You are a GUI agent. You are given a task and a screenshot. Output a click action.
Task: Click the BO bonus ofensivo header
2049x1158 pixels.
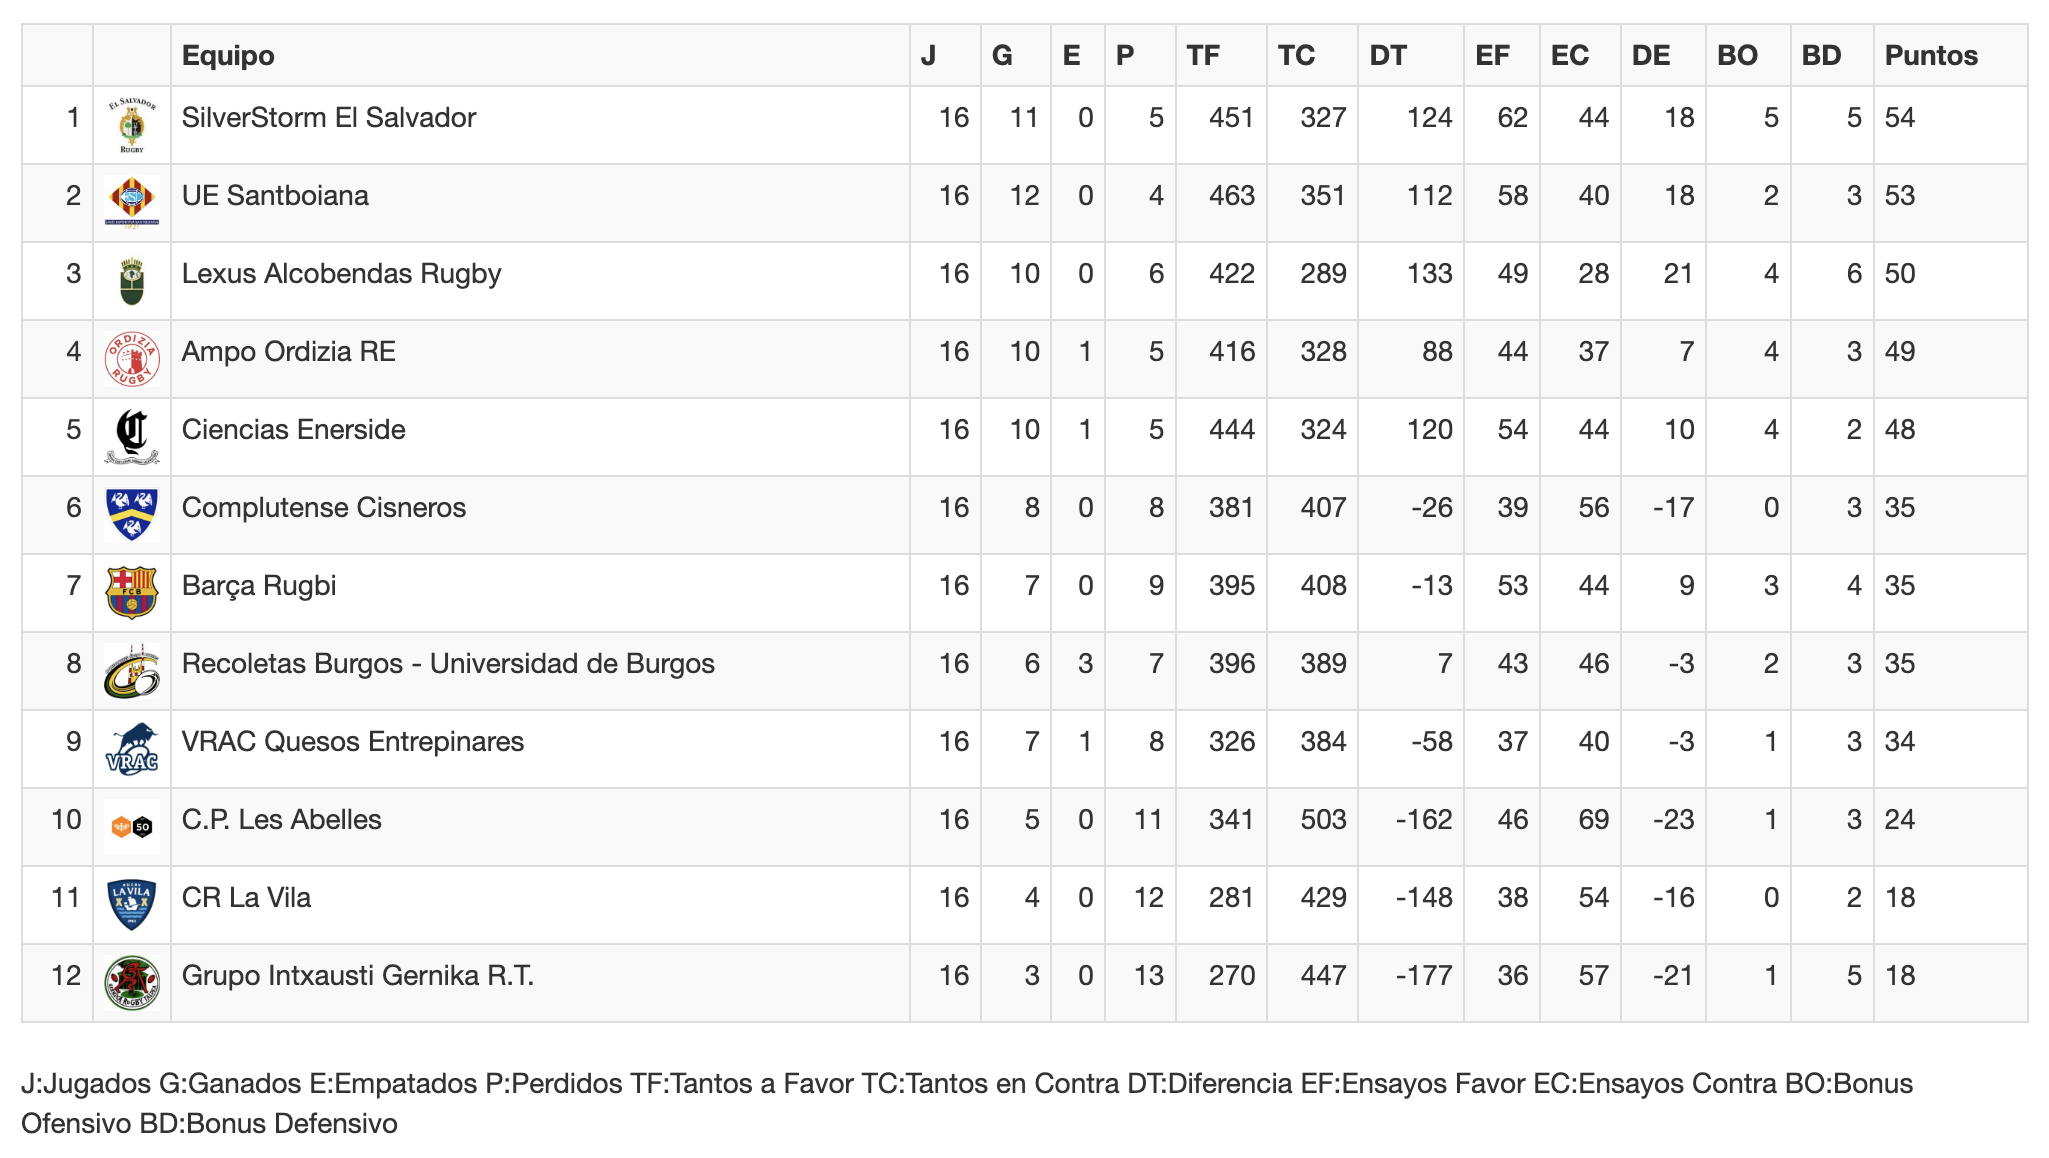[1737, 55]
